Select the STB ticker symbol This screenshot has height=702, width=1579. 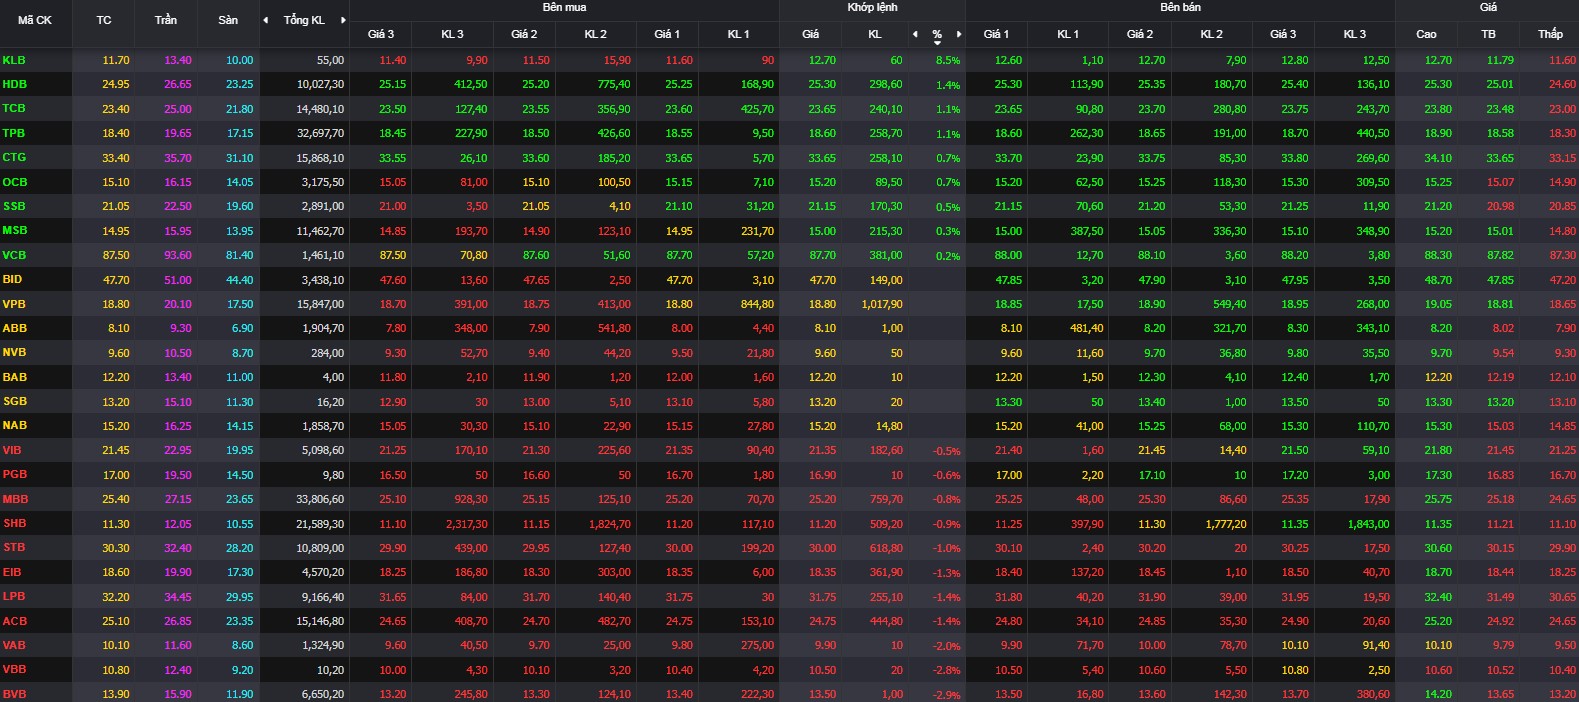[x=14, y=548]
